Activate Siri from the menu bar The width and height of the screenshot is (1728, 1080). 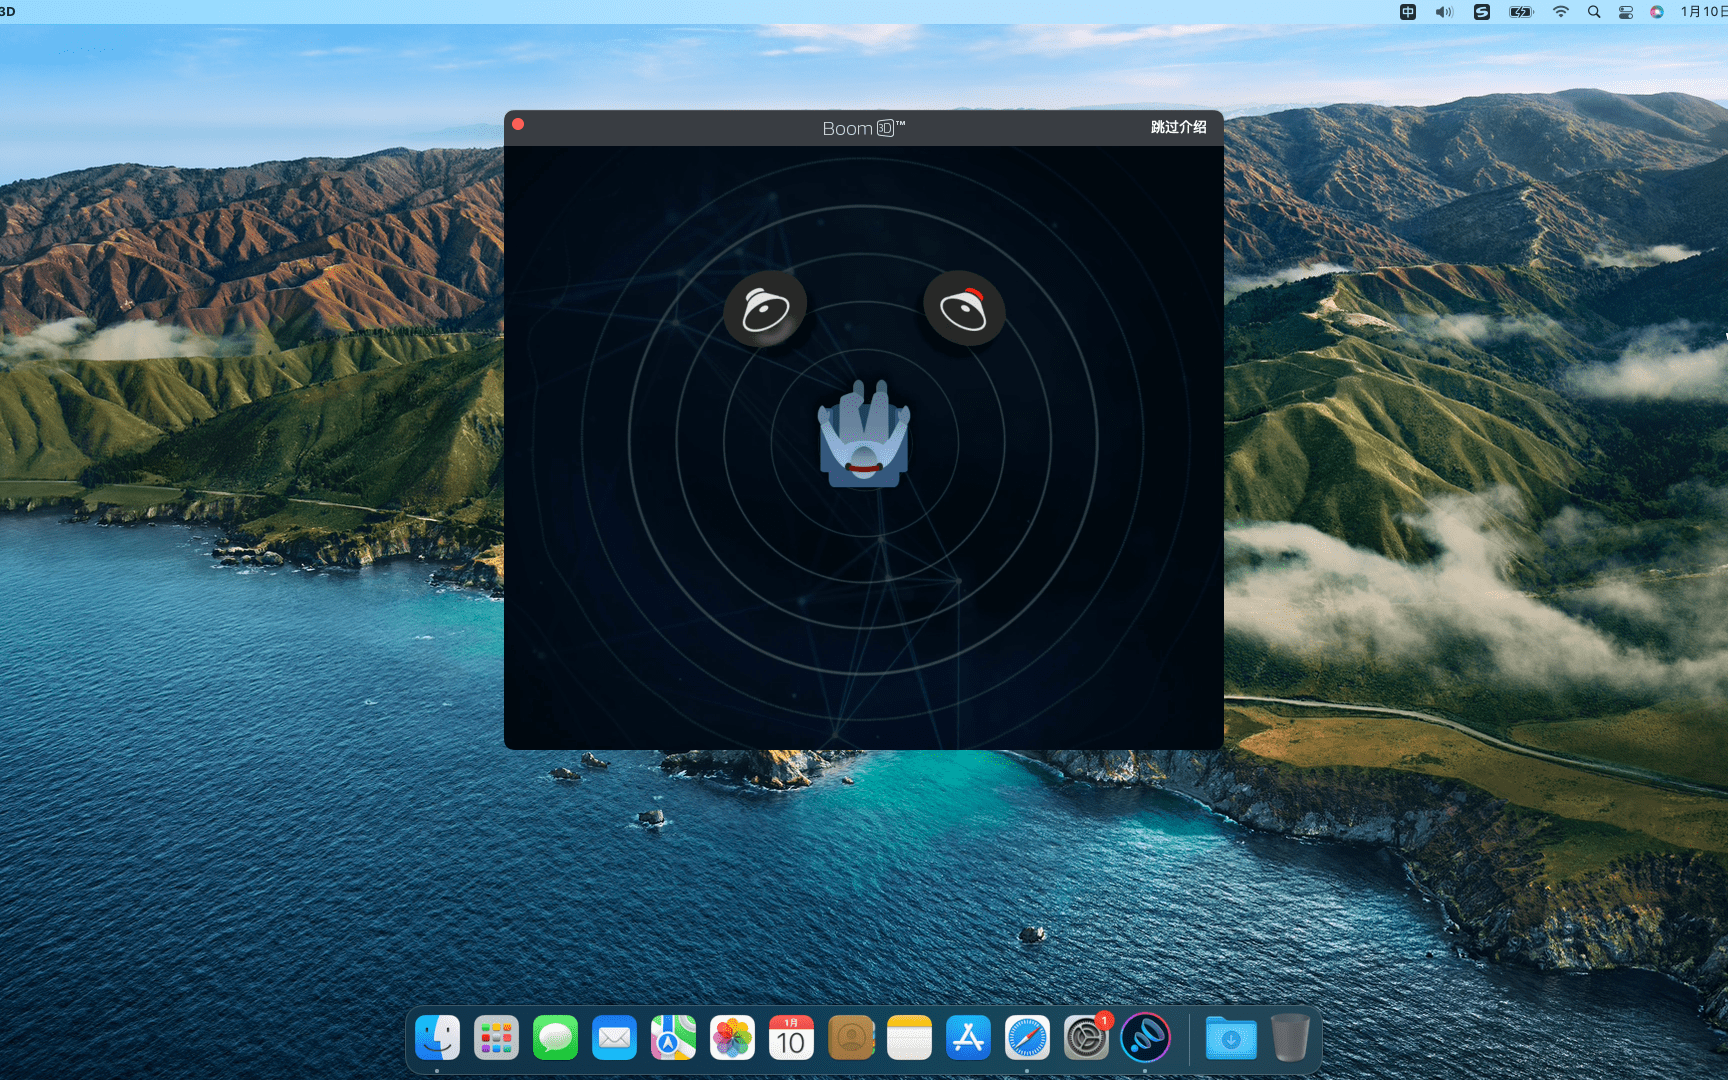click(1657, 12)
